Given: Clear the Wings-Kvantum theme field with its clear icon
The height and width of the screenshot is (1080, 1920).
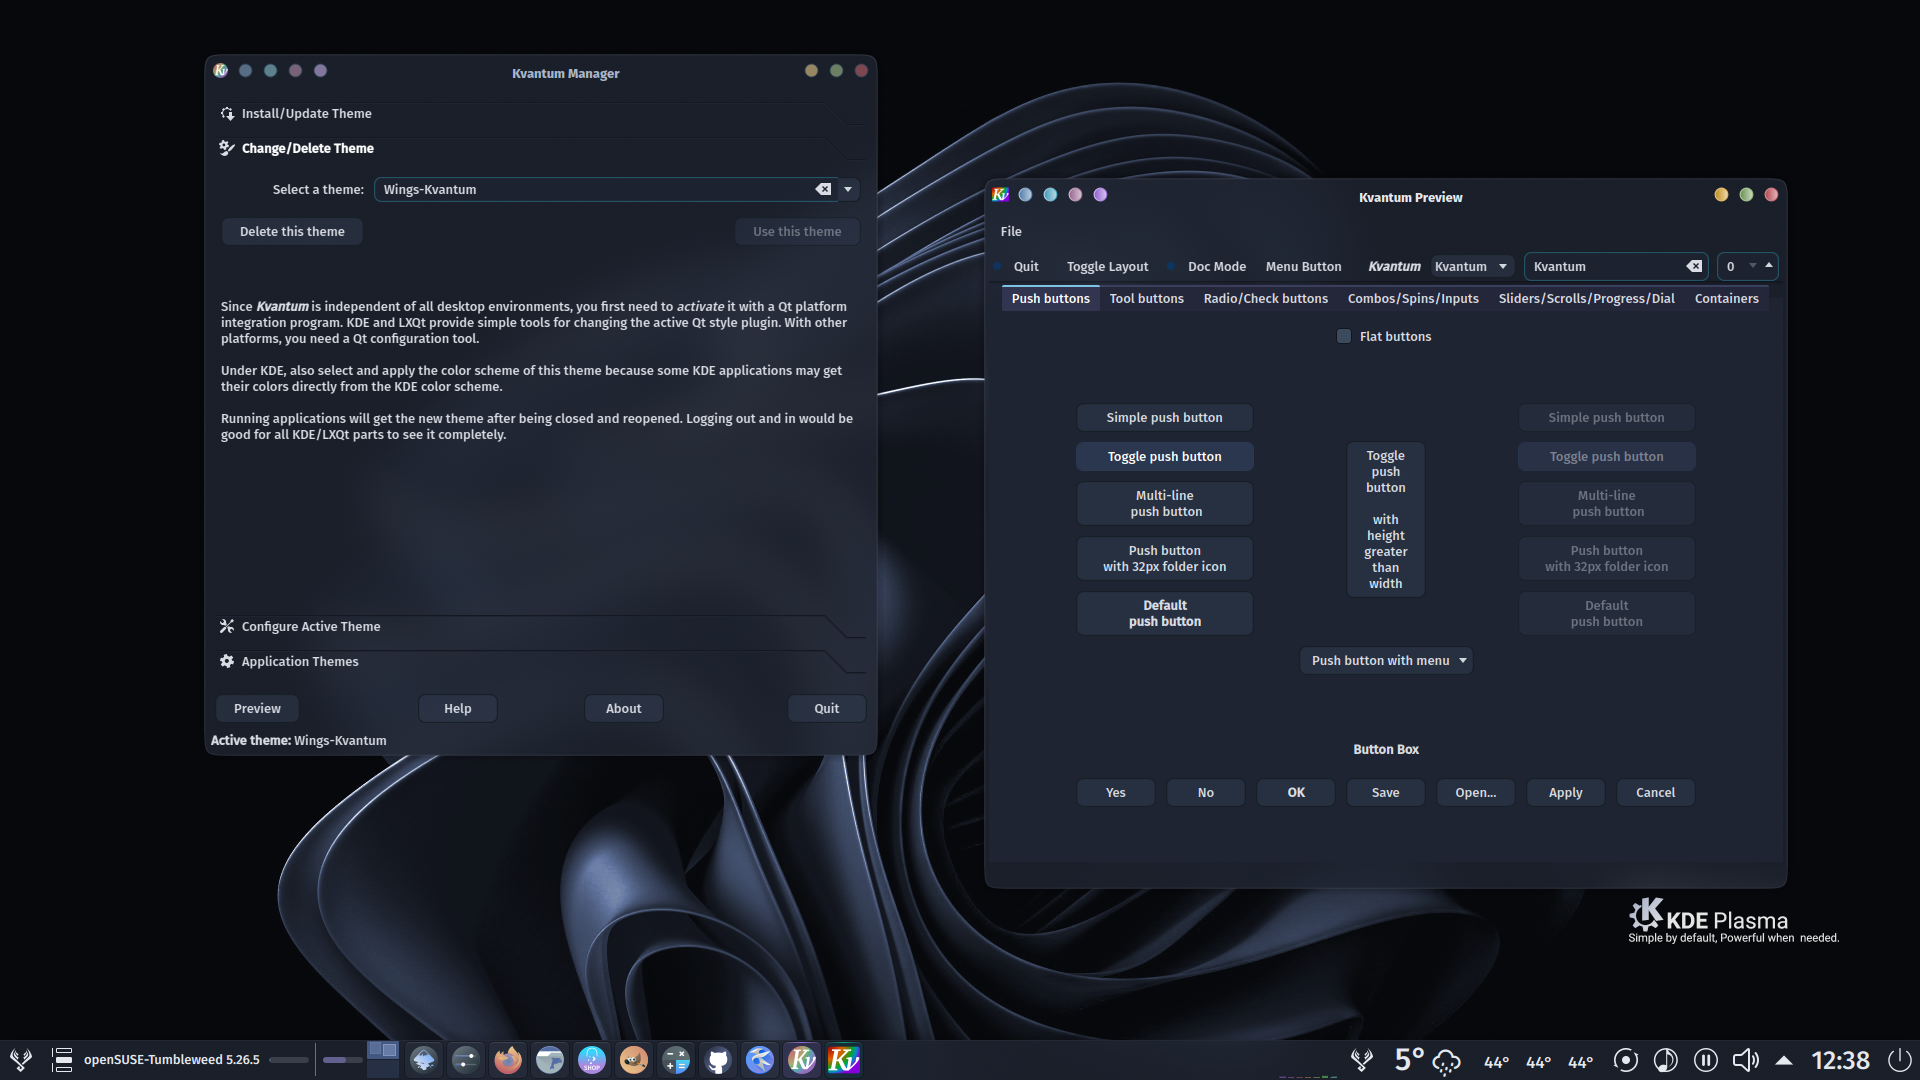Looking at the screenshot, I should click(823, 189).
